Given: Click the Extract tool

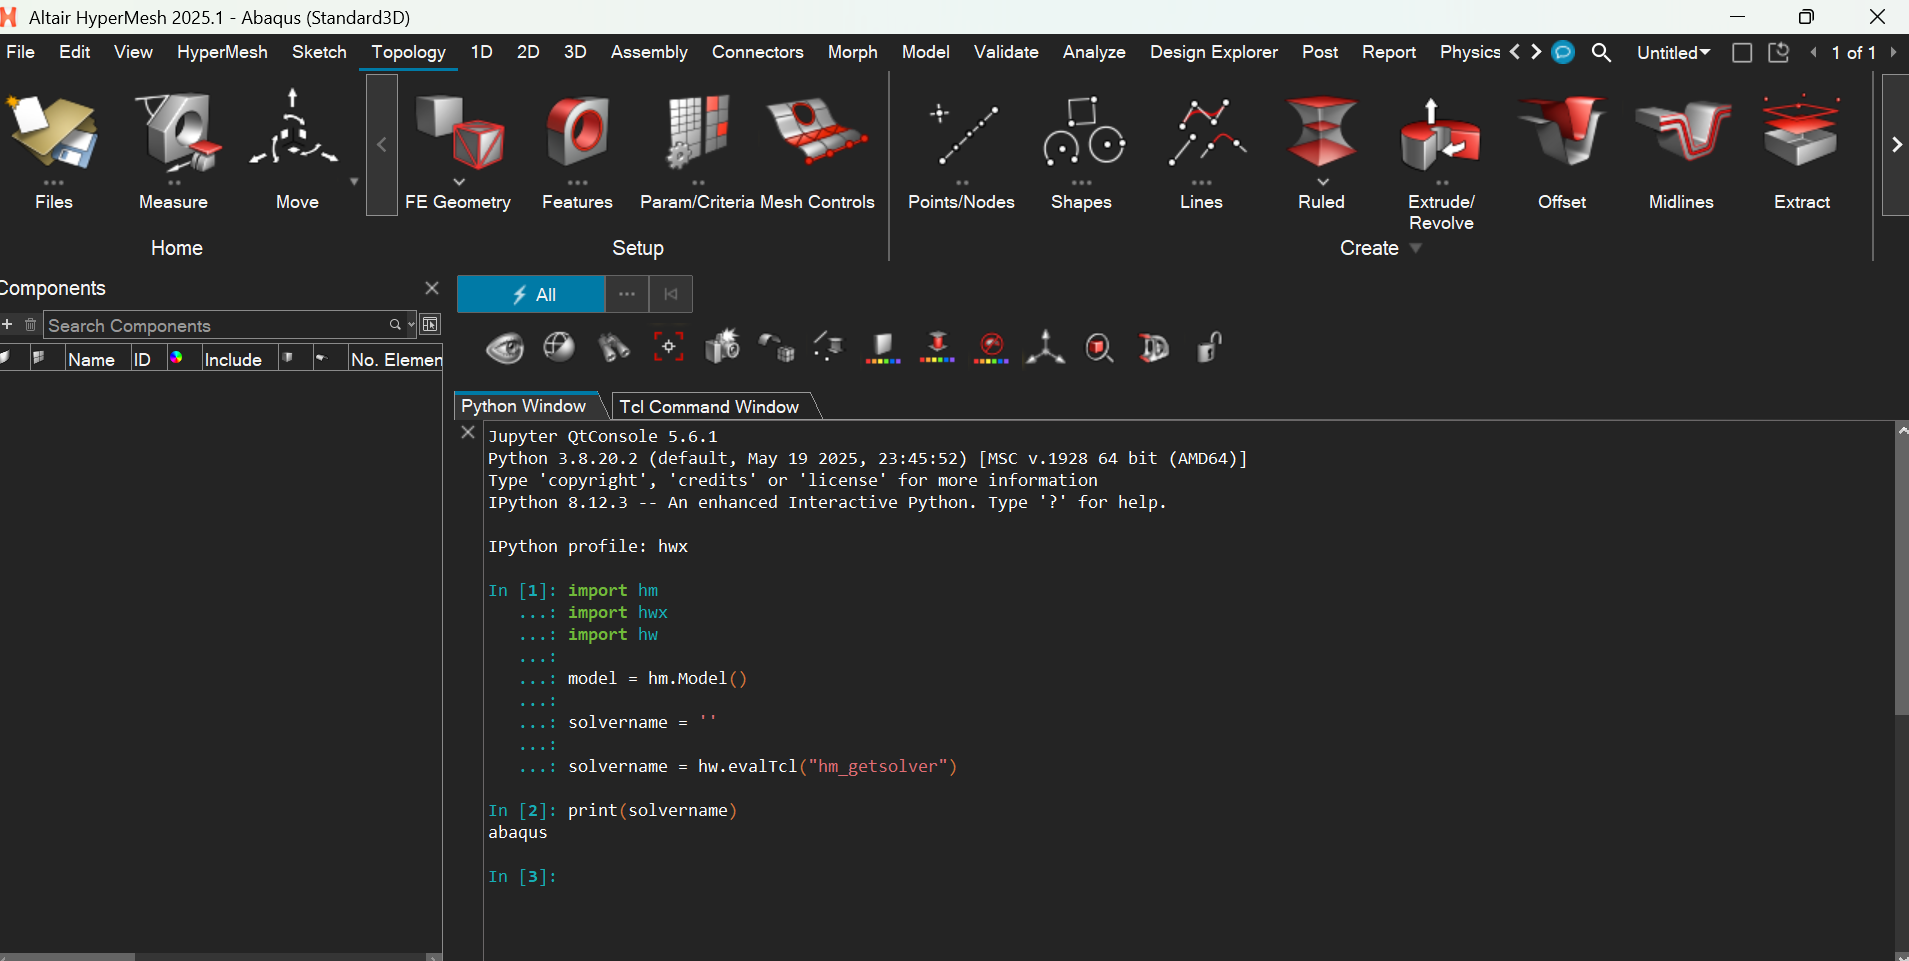Looking at the screenshot, I should [1802, 132].
